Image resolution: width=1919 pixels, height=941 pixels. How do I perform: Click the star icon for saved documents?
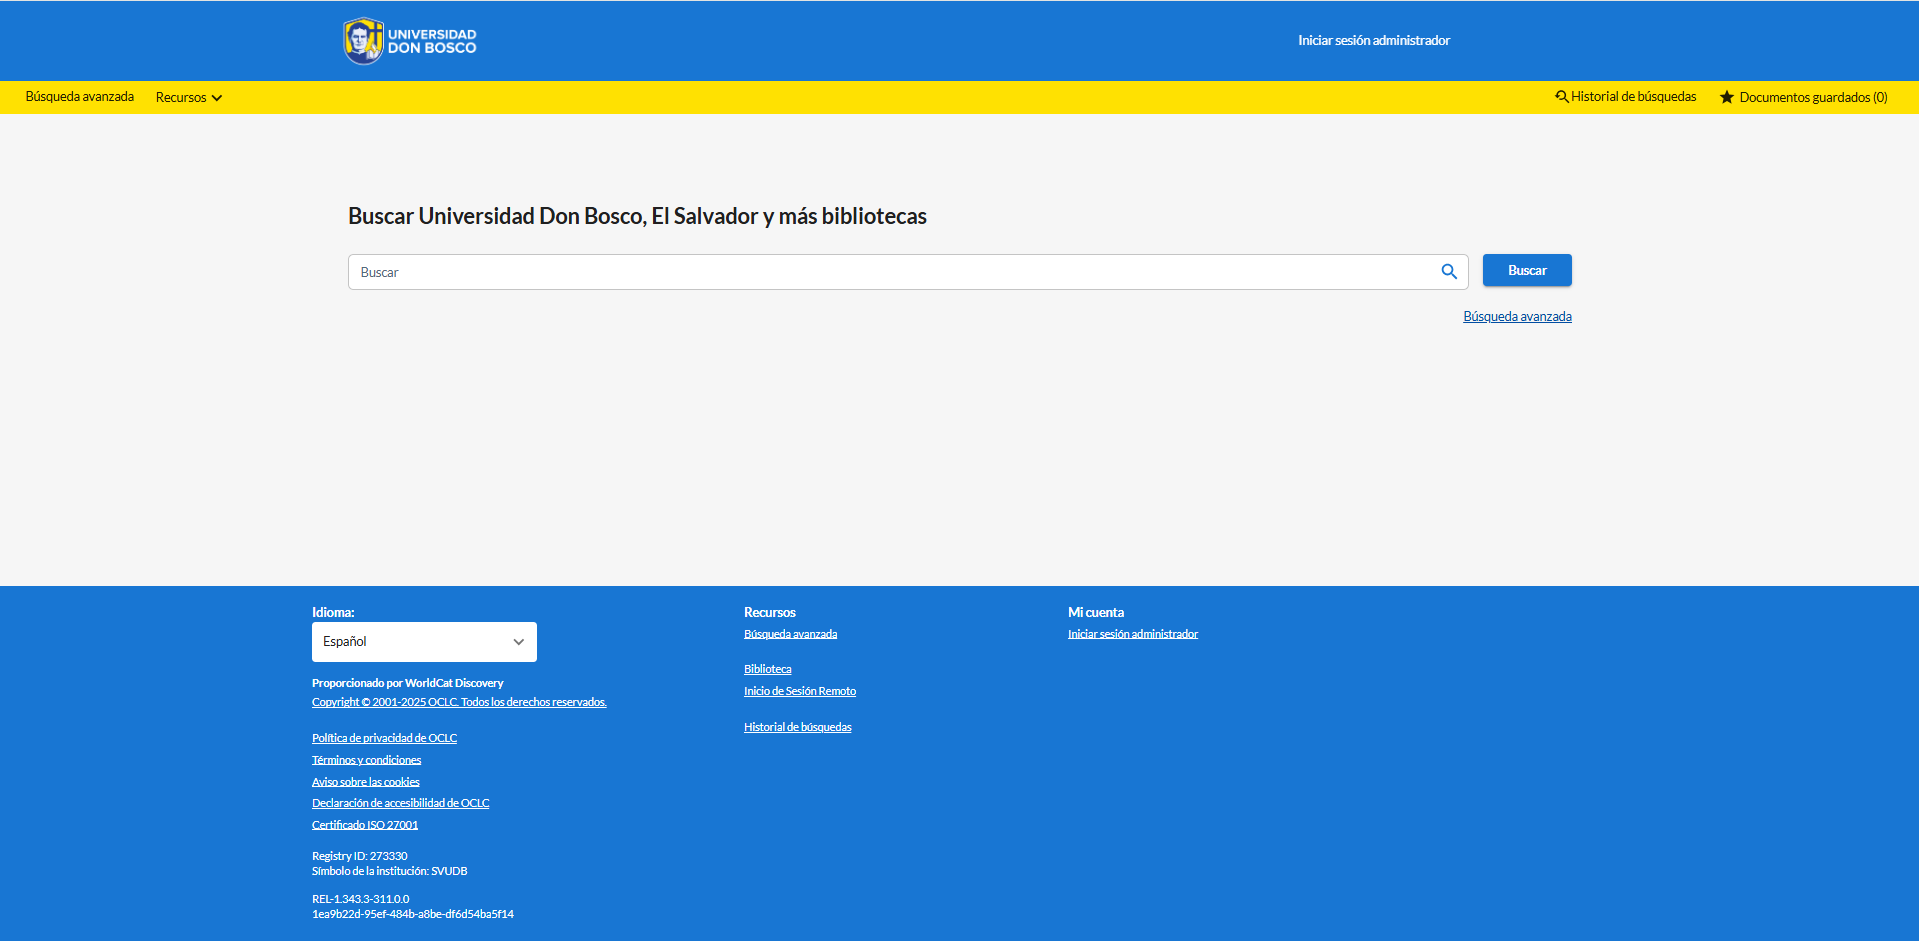click(x=1726, y=97)
